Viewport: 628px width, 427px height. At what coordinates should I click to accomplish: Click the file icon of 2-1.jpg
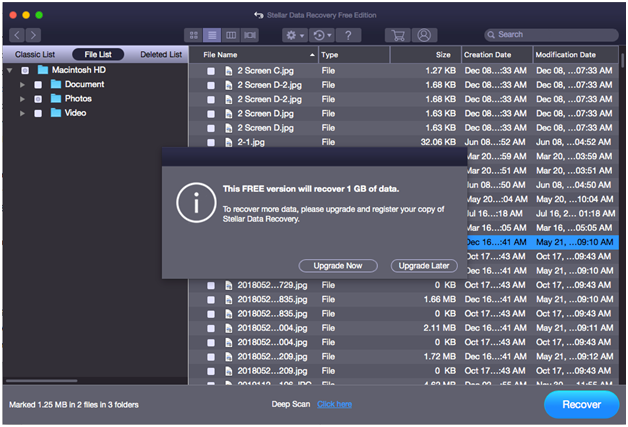(229, 142)
